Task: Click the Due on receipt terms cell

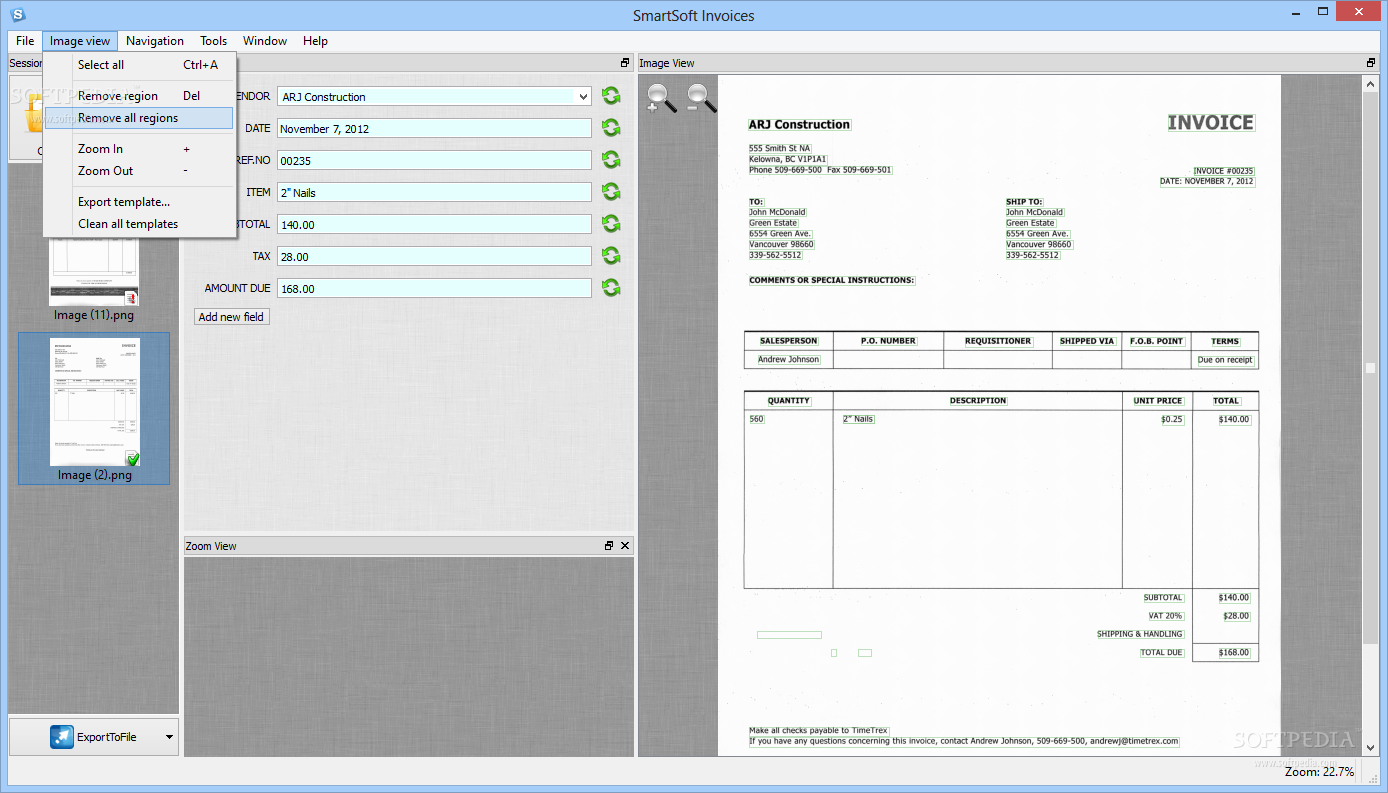Action: (x=1225, y=360)
